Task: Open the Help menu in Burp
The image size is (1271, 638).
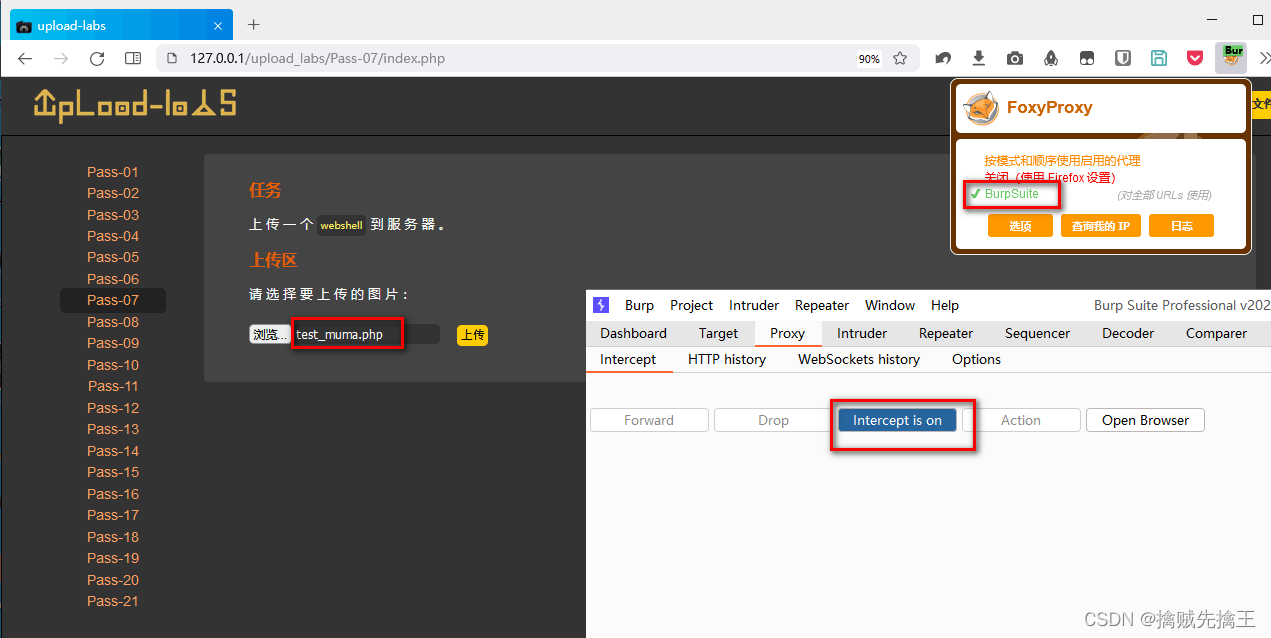Action: [945, 305]
